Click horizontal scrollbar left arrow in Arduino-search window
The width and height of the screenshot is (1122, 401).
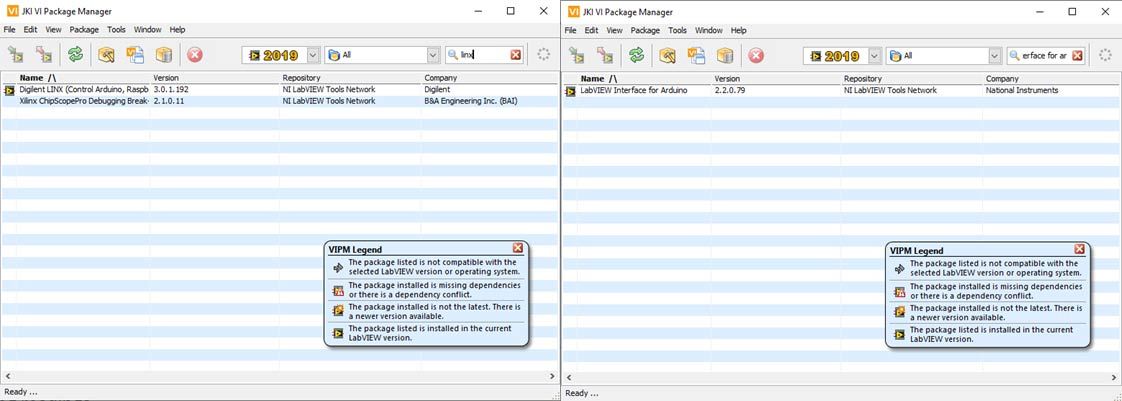click(569, 377)
